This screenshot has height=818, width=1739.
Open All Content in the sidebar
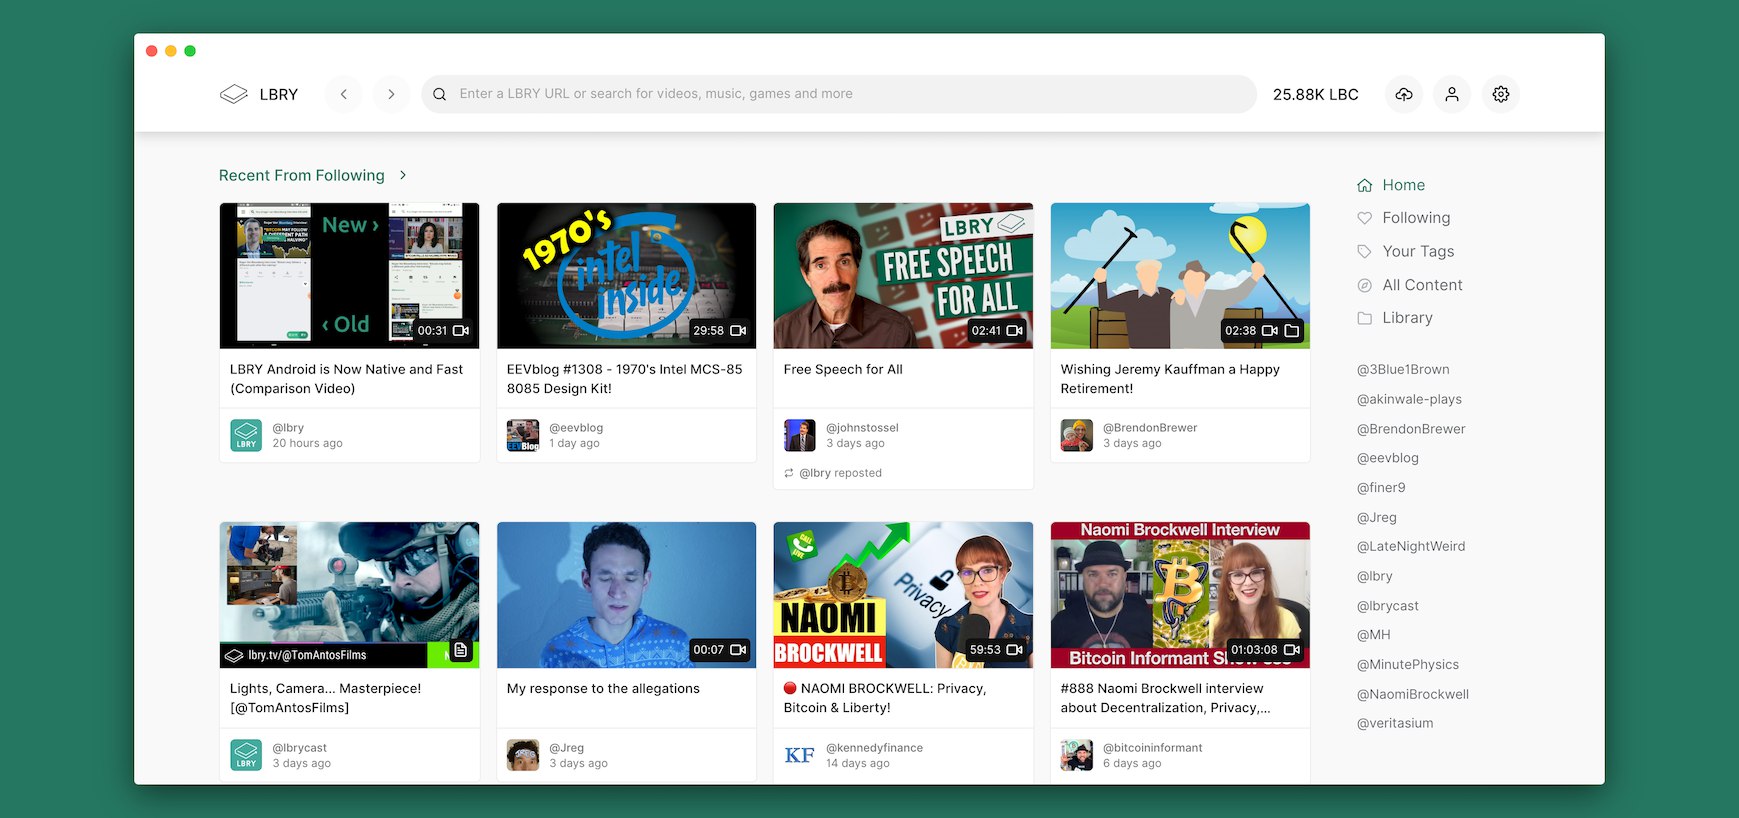pos(1409,285)
